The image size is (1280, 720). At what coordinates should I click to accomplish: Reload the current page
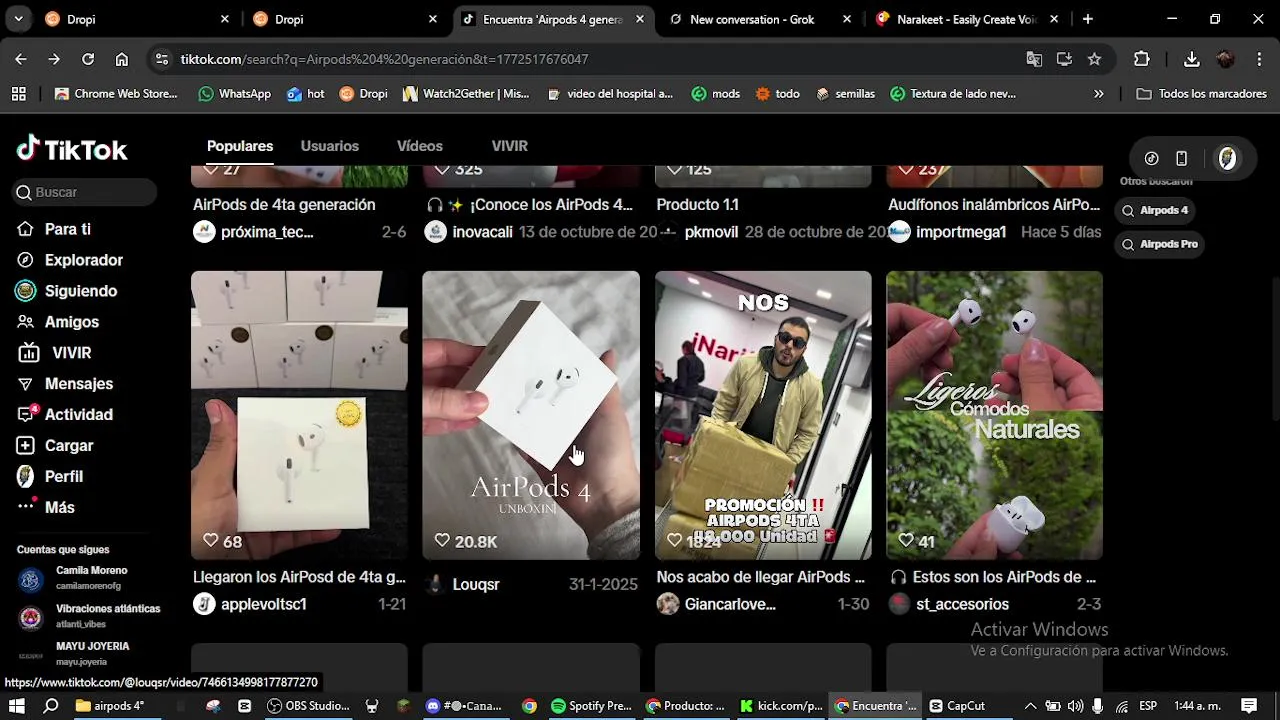(x=88, y=59)
